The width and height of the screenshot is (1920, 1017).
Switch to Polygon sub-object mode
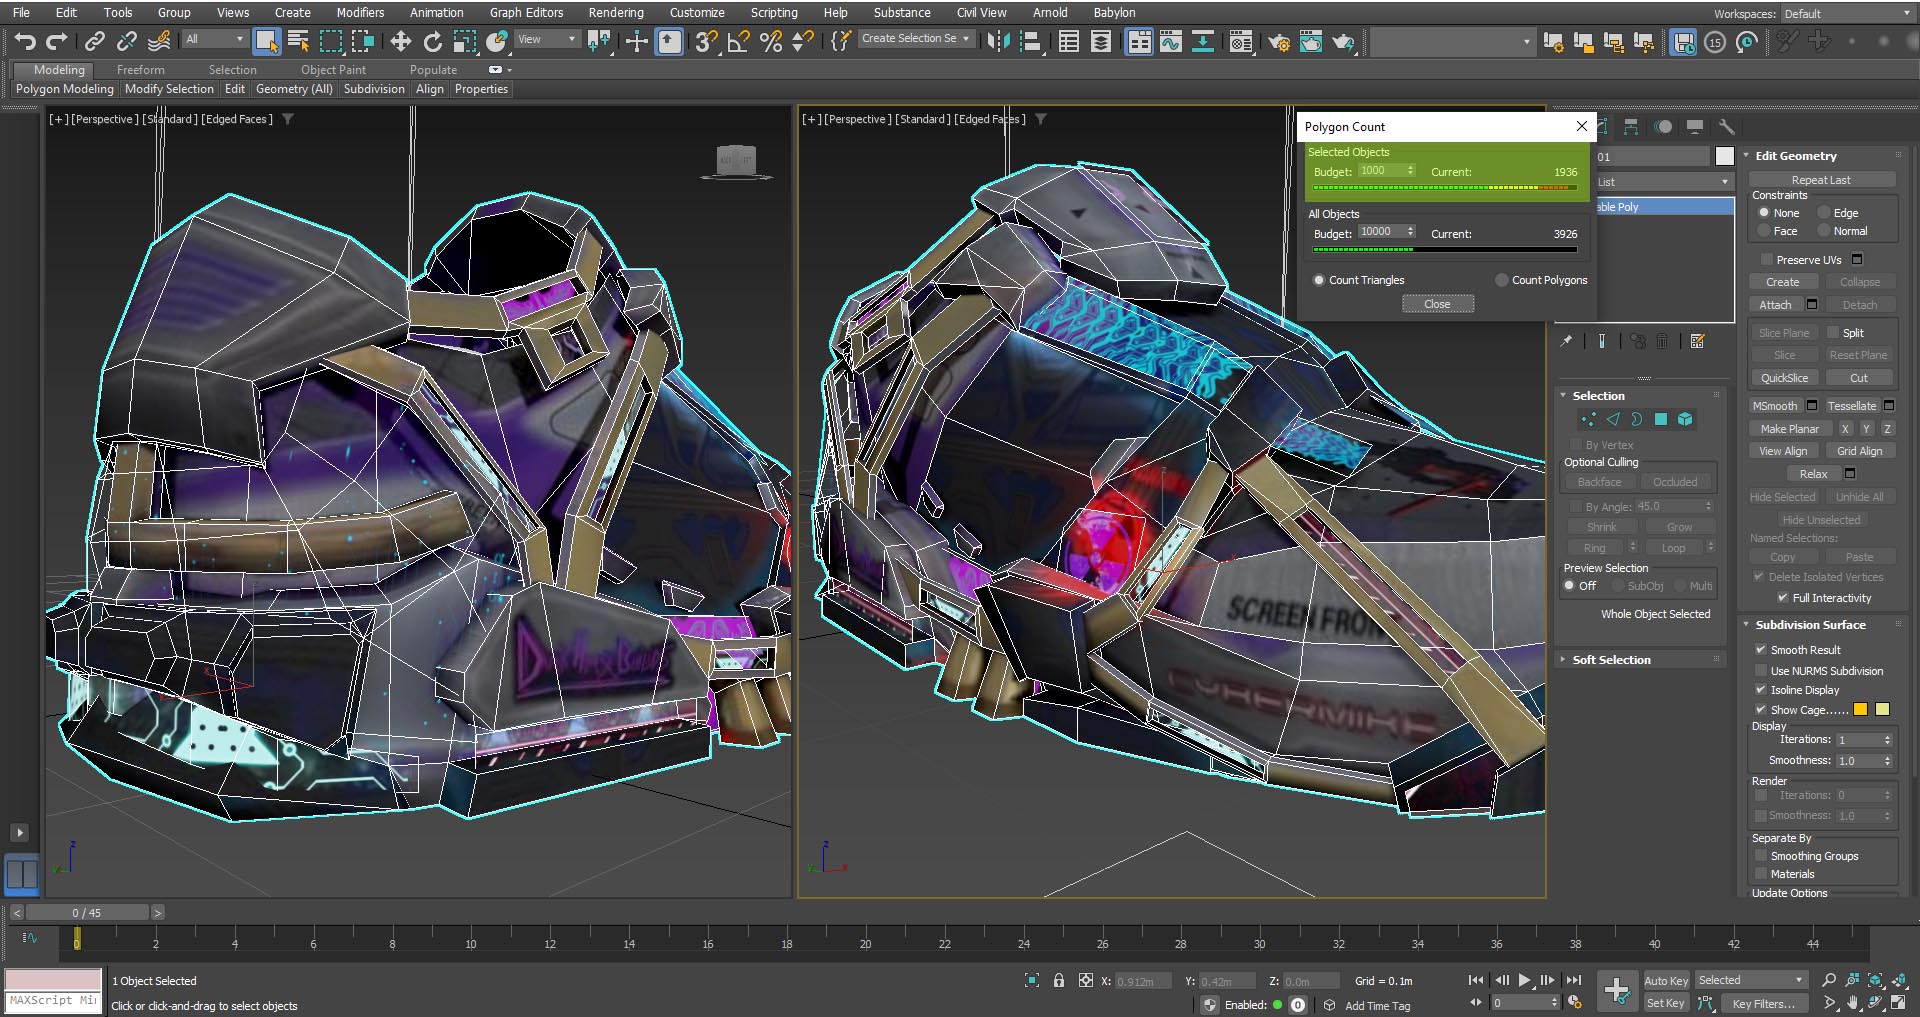coord(1661,419)
